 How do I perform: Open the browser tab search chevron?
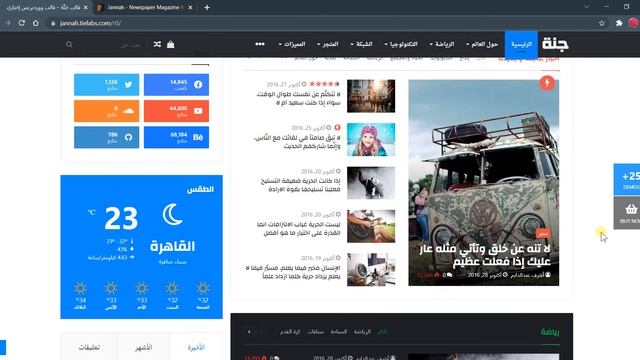click(587, 7)
